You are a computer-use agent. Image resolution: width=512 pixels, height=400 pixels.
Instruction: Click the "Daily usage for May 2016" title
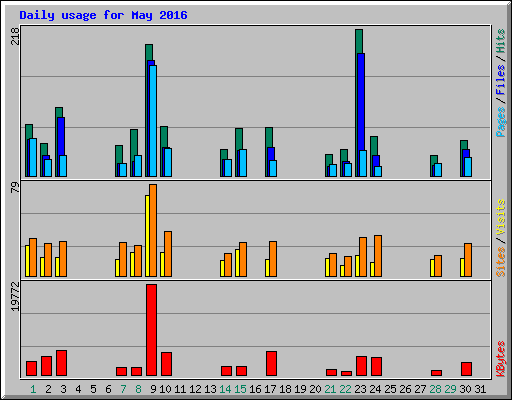click(x=103, y=15)
